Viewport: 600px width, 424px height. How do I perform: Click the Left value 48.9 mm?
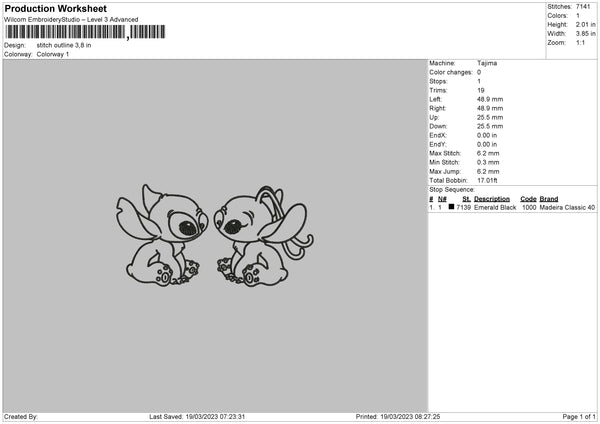click(490, 99)
